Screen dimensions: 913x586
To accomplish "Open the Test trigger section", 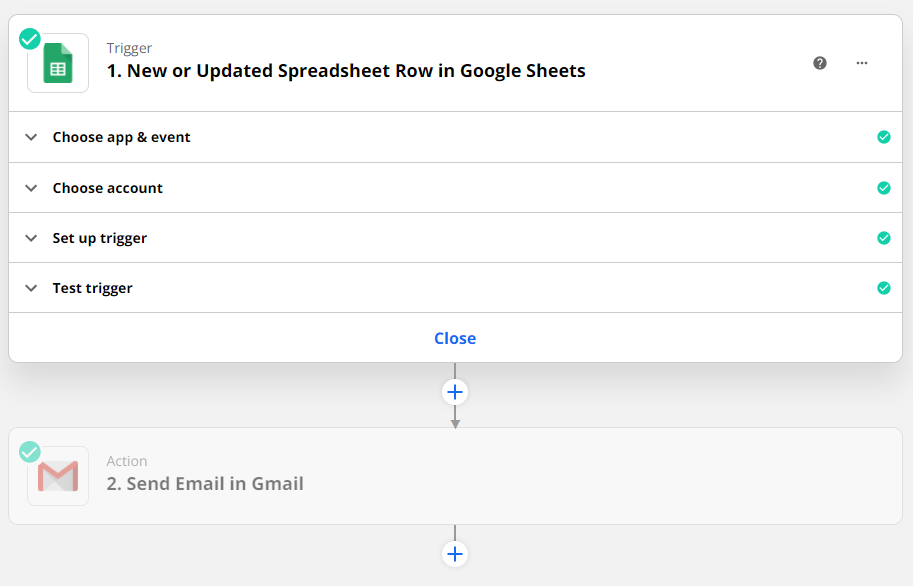I will [x=455, y=288].
